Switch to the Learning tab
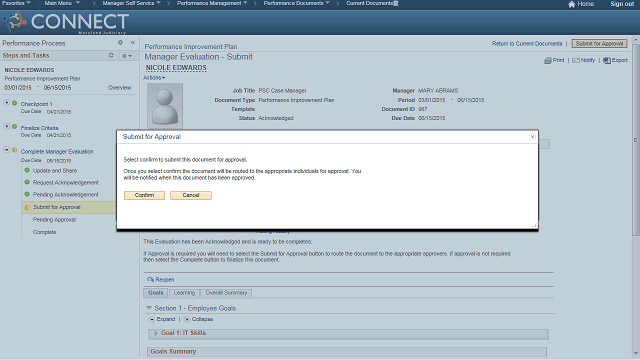Image resolution: width=640 pixels, height=360 pixels. point(184,293)
